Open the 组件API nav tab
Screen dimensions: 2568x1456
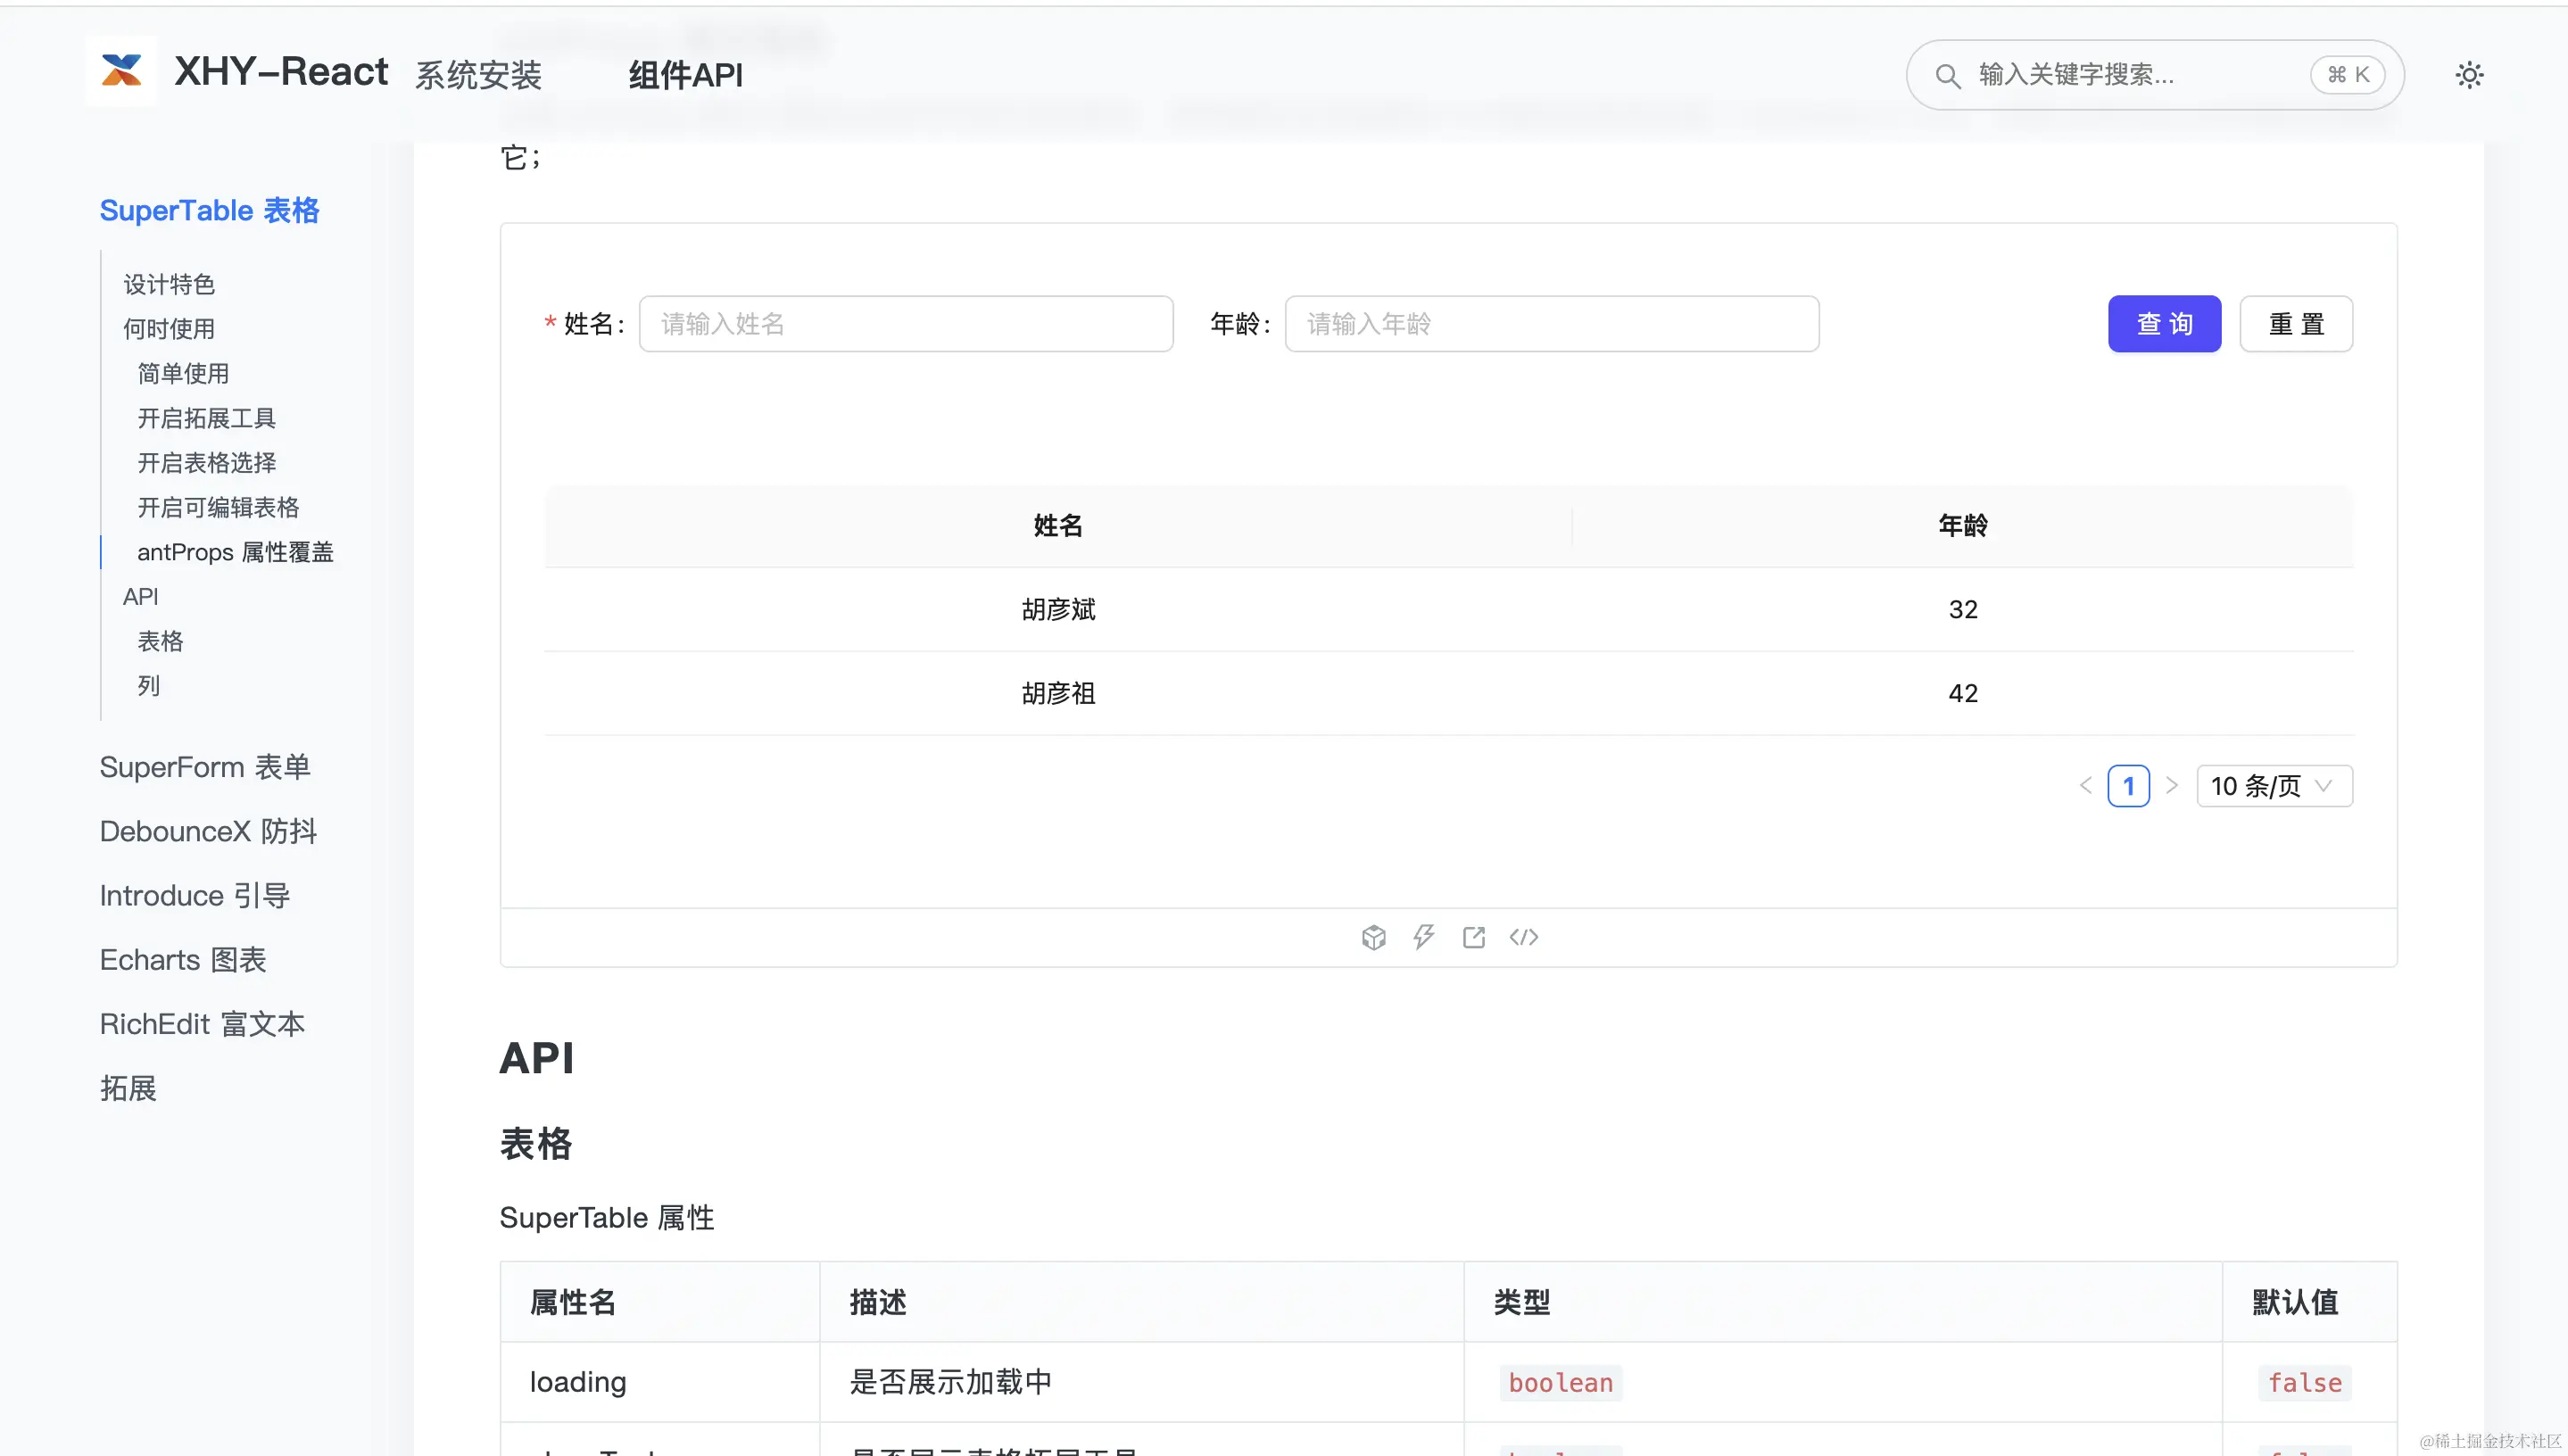(x=685, y=75)
